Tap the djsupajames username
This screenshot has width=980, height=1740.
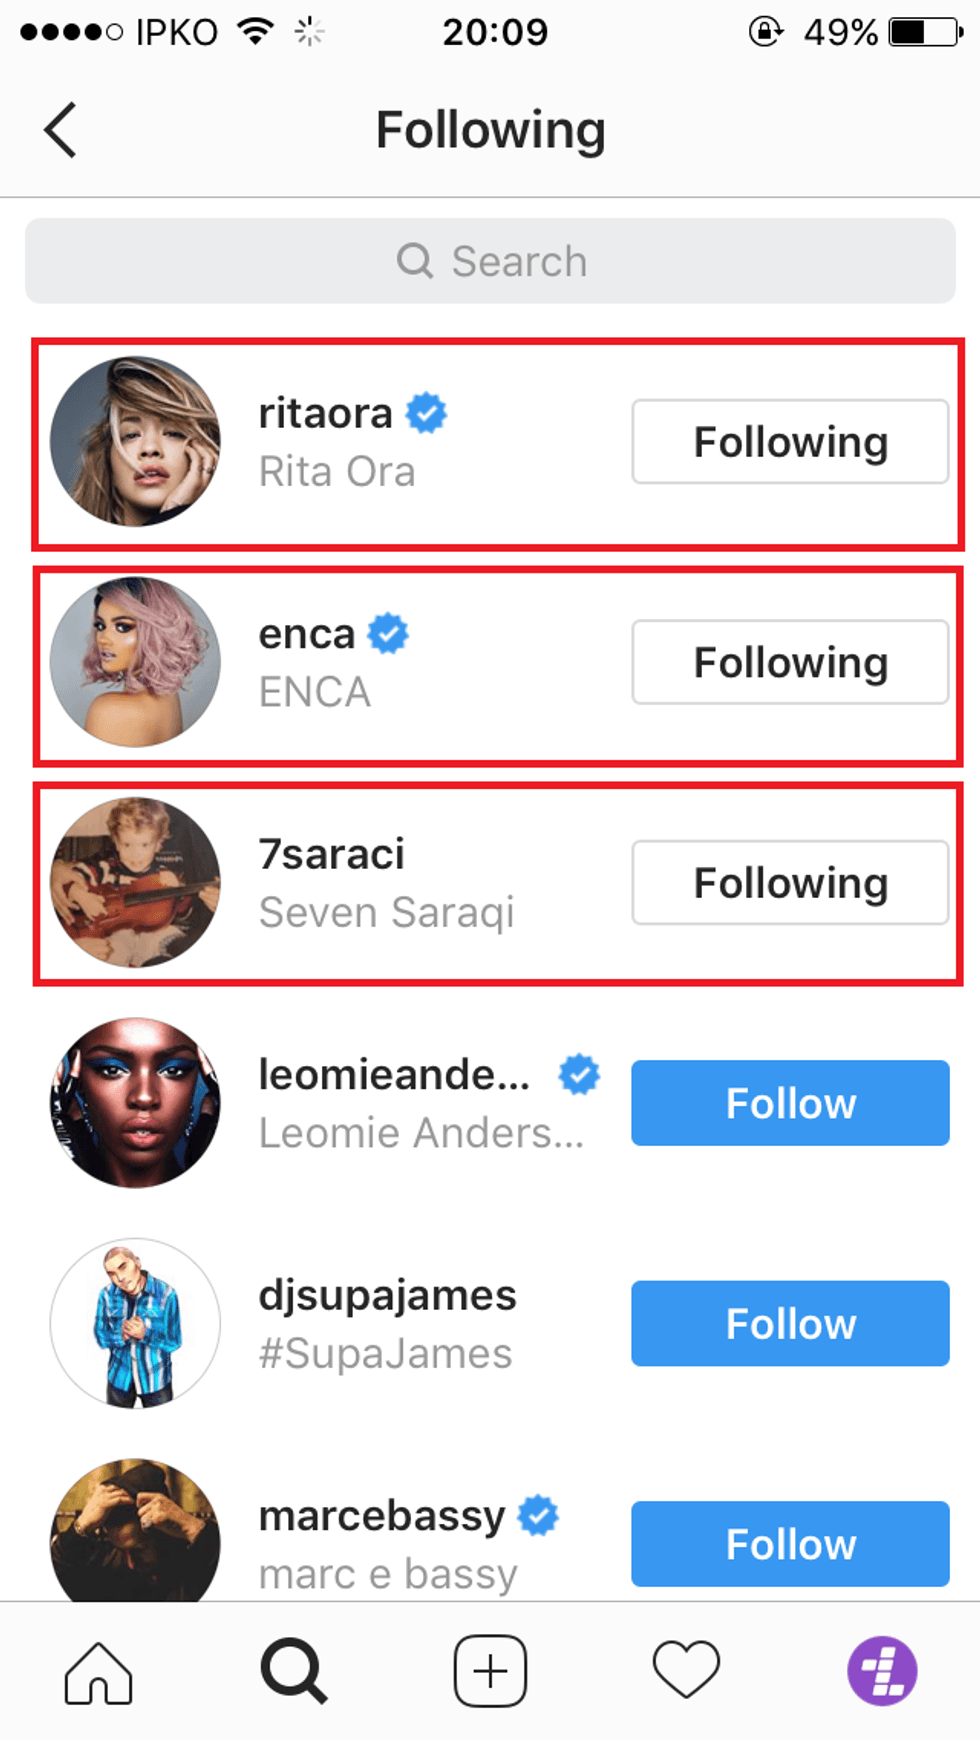click(387, 1295)
